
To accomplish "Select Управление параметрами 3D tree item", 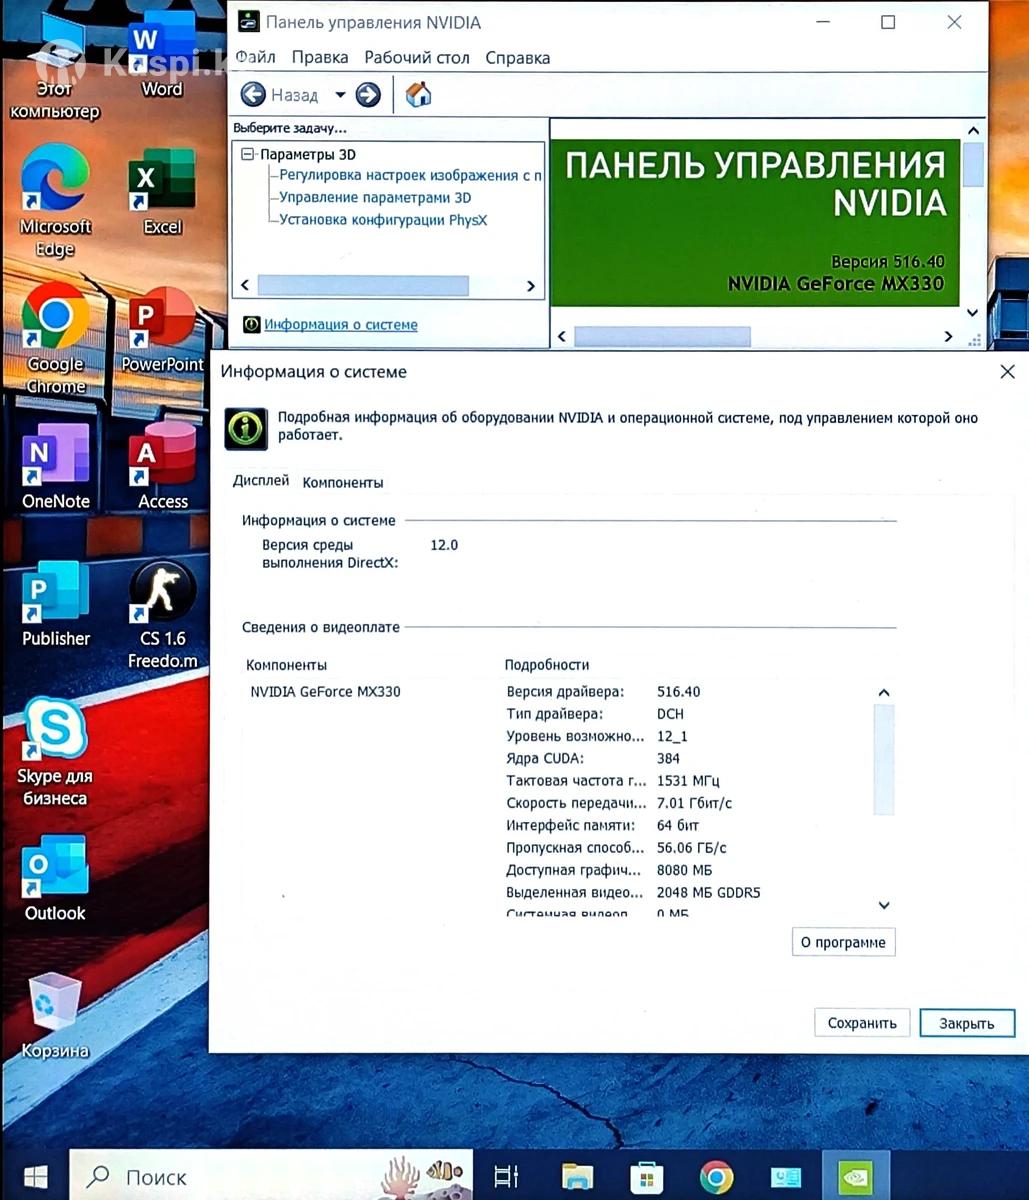I will [x=375, y=197].
